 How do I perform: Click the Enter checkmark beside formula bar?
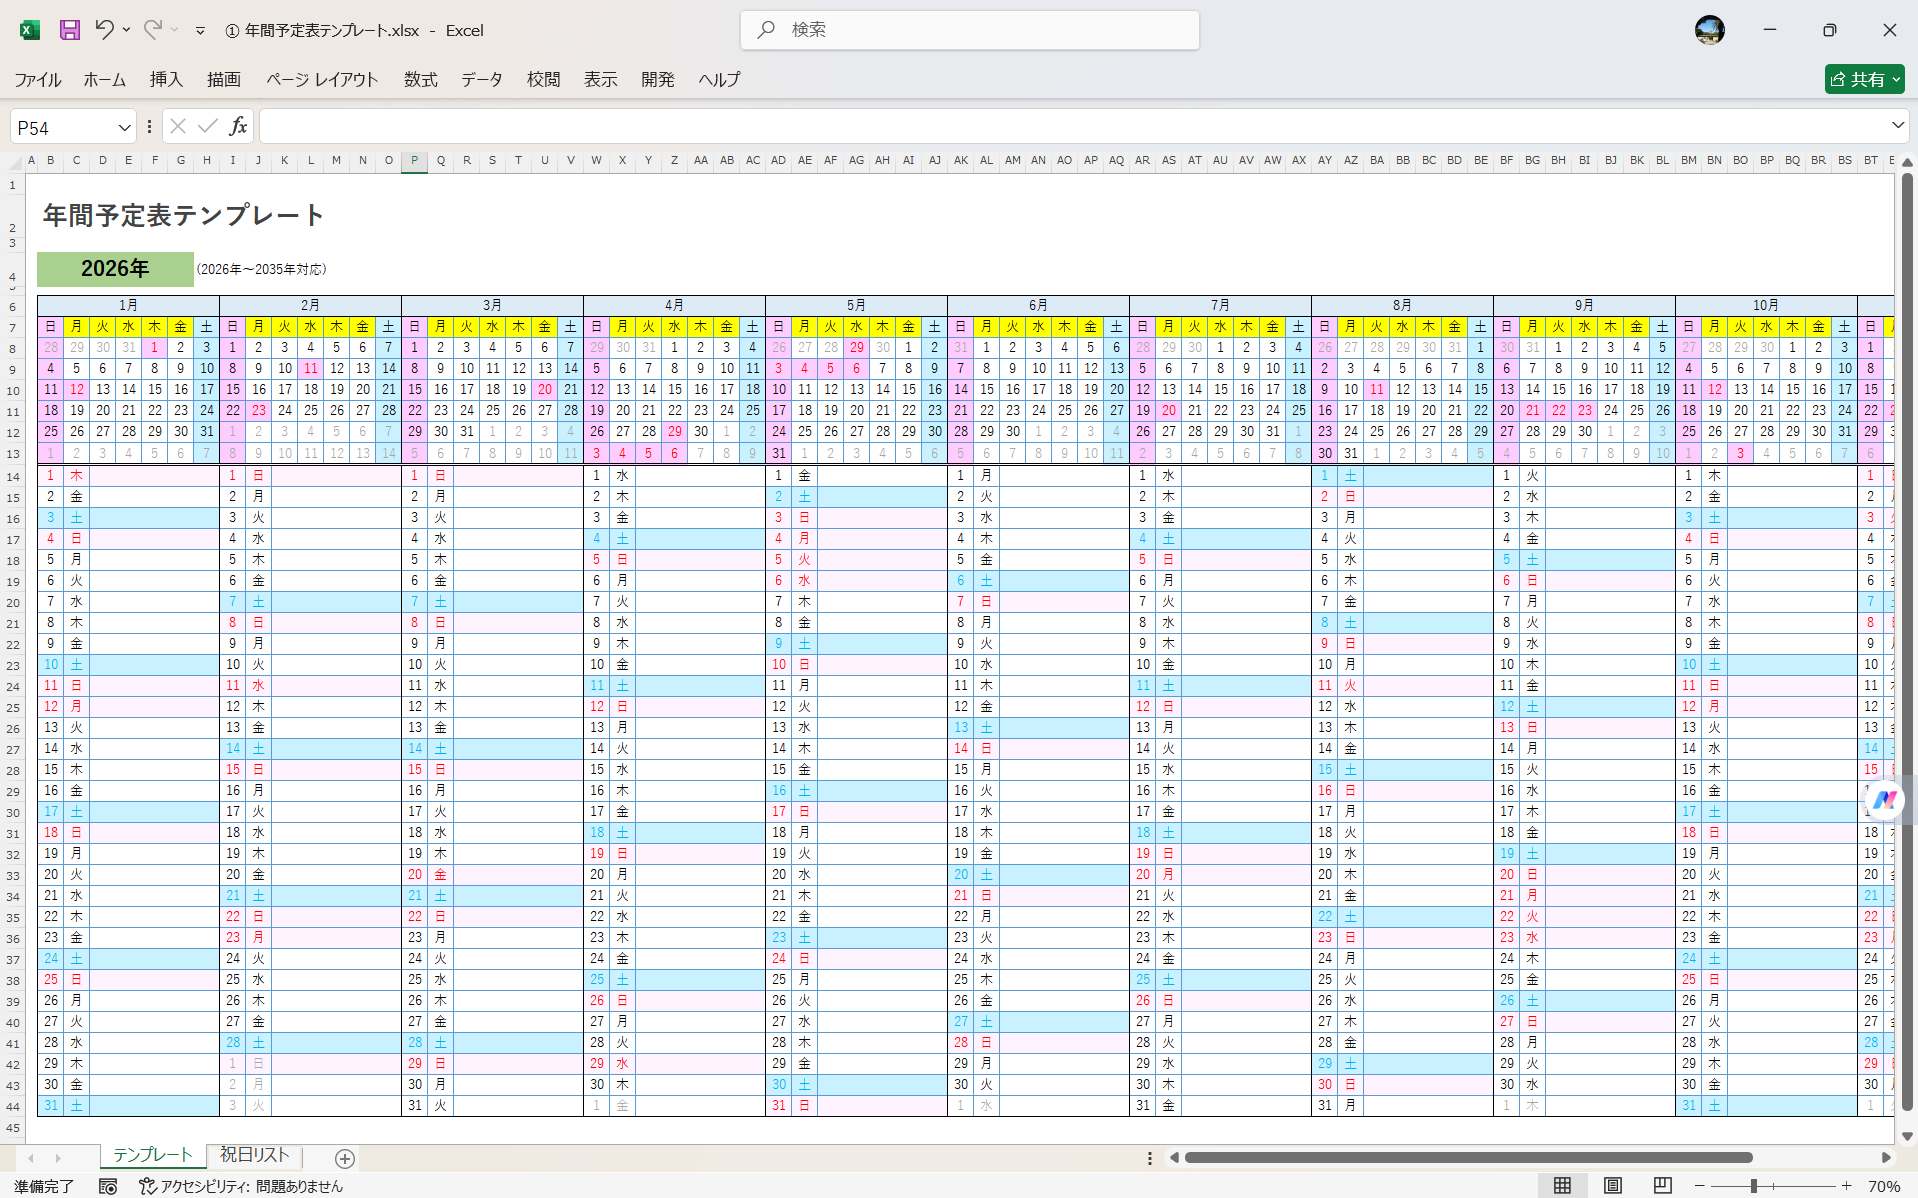207,126
